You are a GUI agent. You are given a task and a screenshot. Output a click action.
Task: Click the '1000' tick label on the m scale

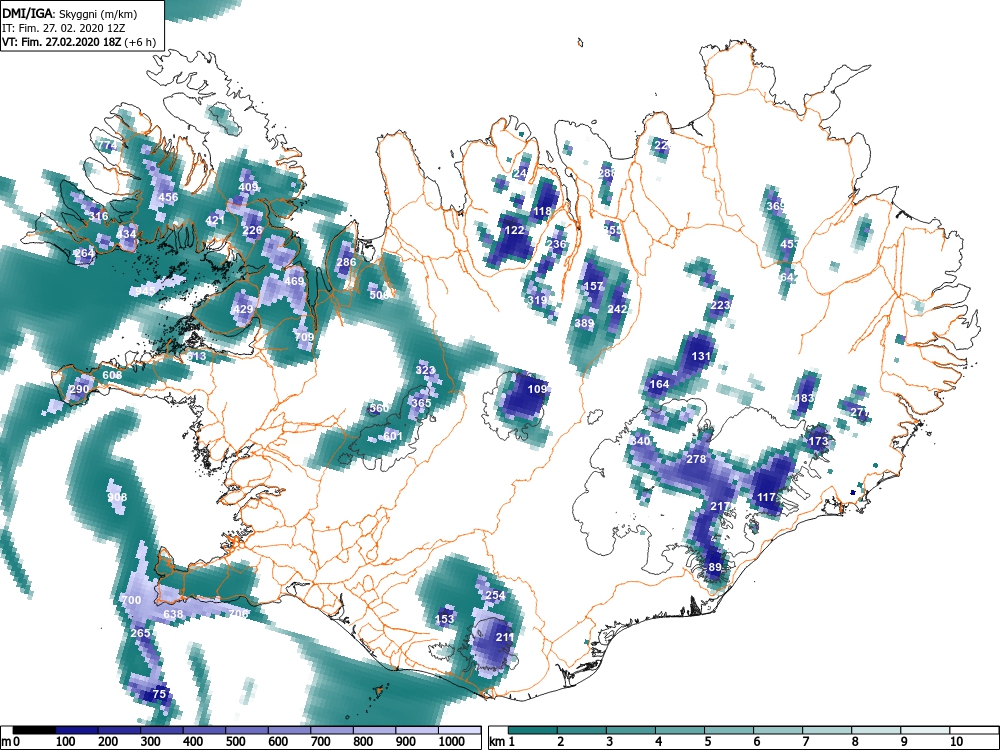pyautogui.click(x=451, y=742)
